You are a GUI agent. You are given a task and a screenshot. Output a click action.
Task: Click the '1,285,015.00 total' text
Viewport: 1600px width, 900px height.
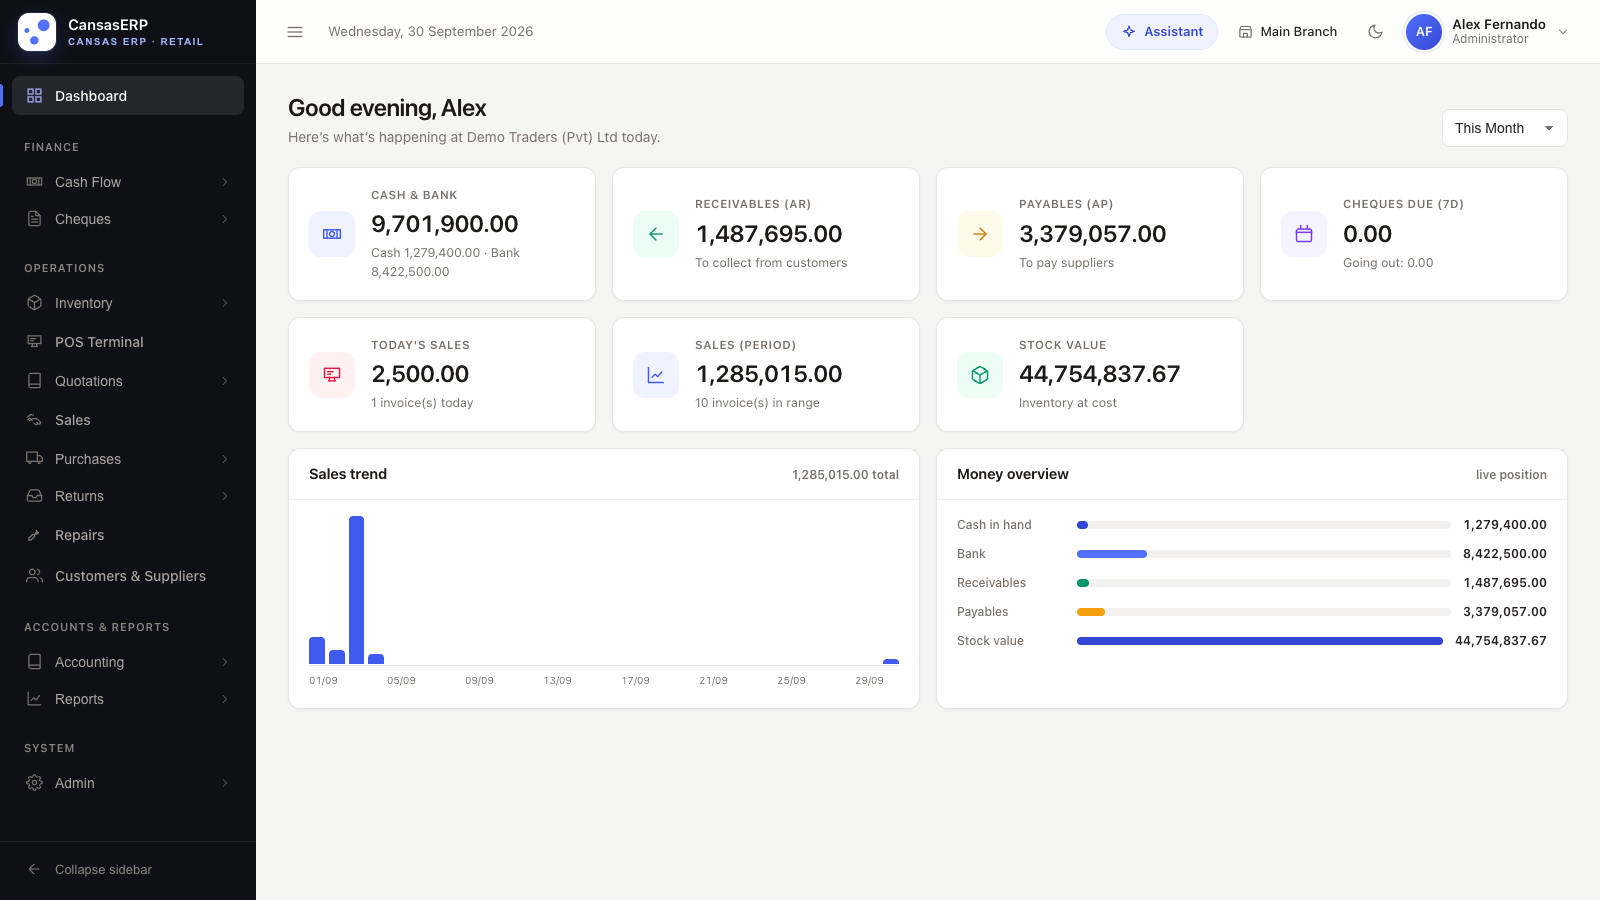point(845,475)
